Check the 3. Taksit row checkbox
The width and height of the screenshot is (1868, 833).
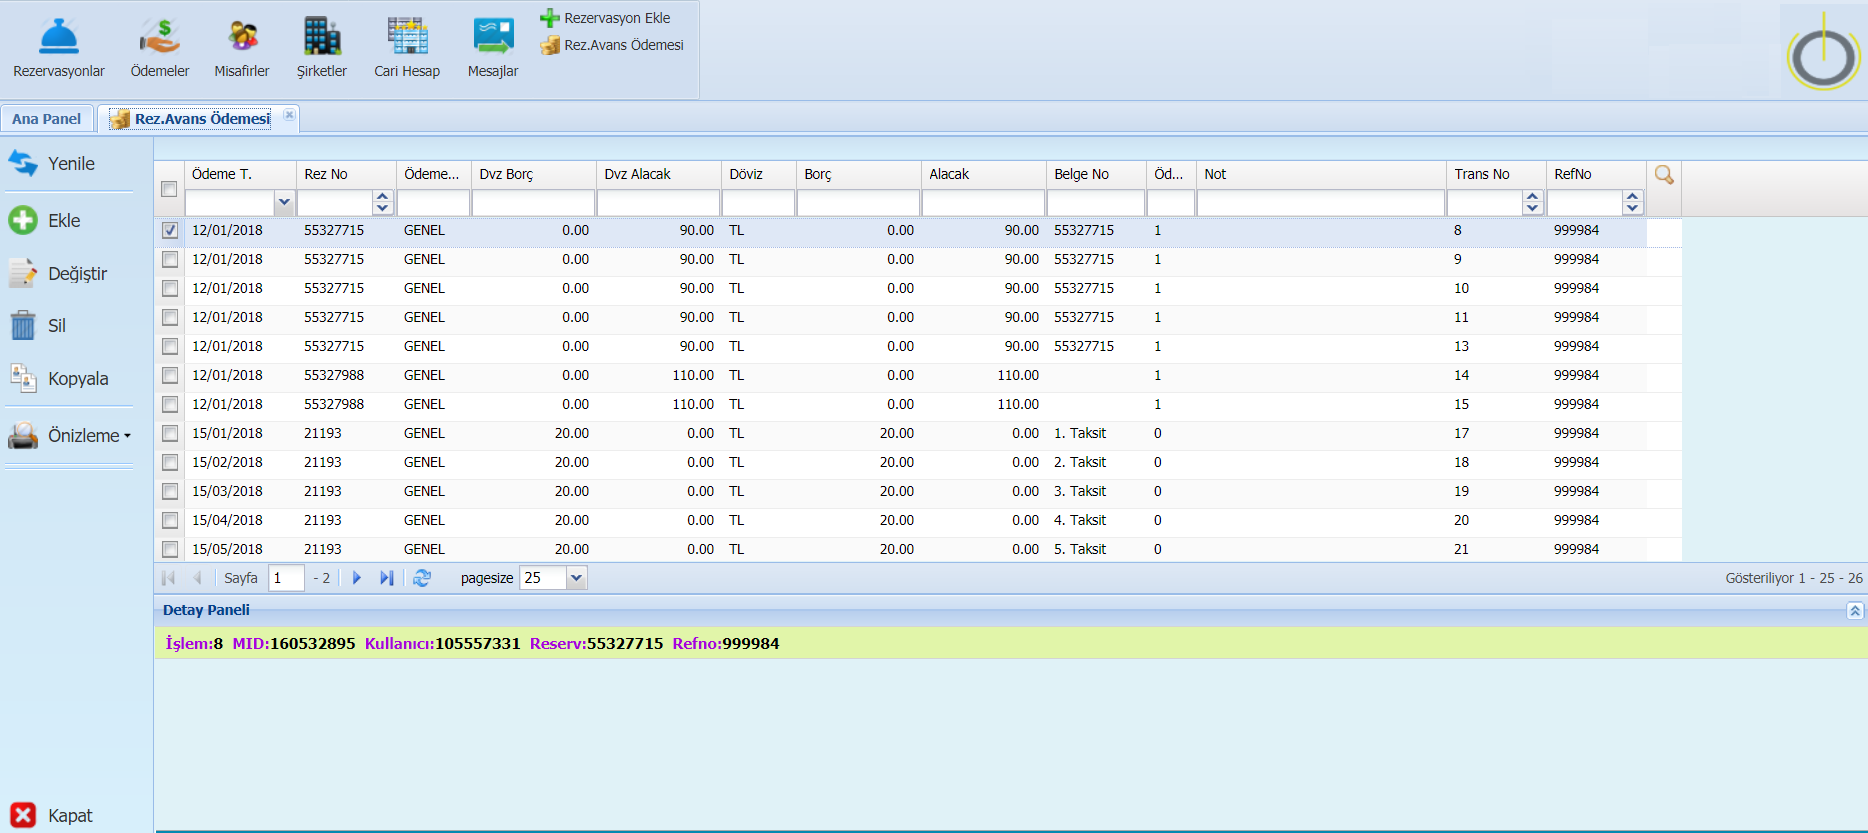tap(170, 491)
